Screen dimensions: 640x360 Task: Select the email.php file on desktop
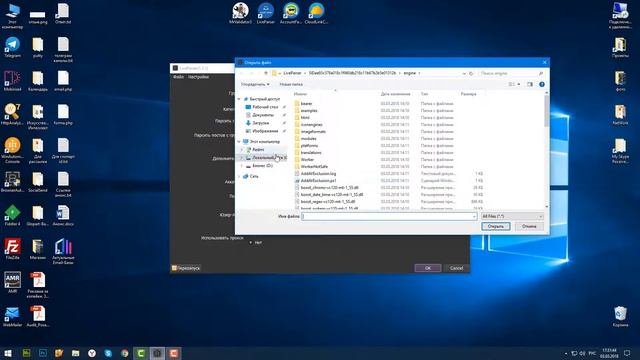tap(63, 81)
